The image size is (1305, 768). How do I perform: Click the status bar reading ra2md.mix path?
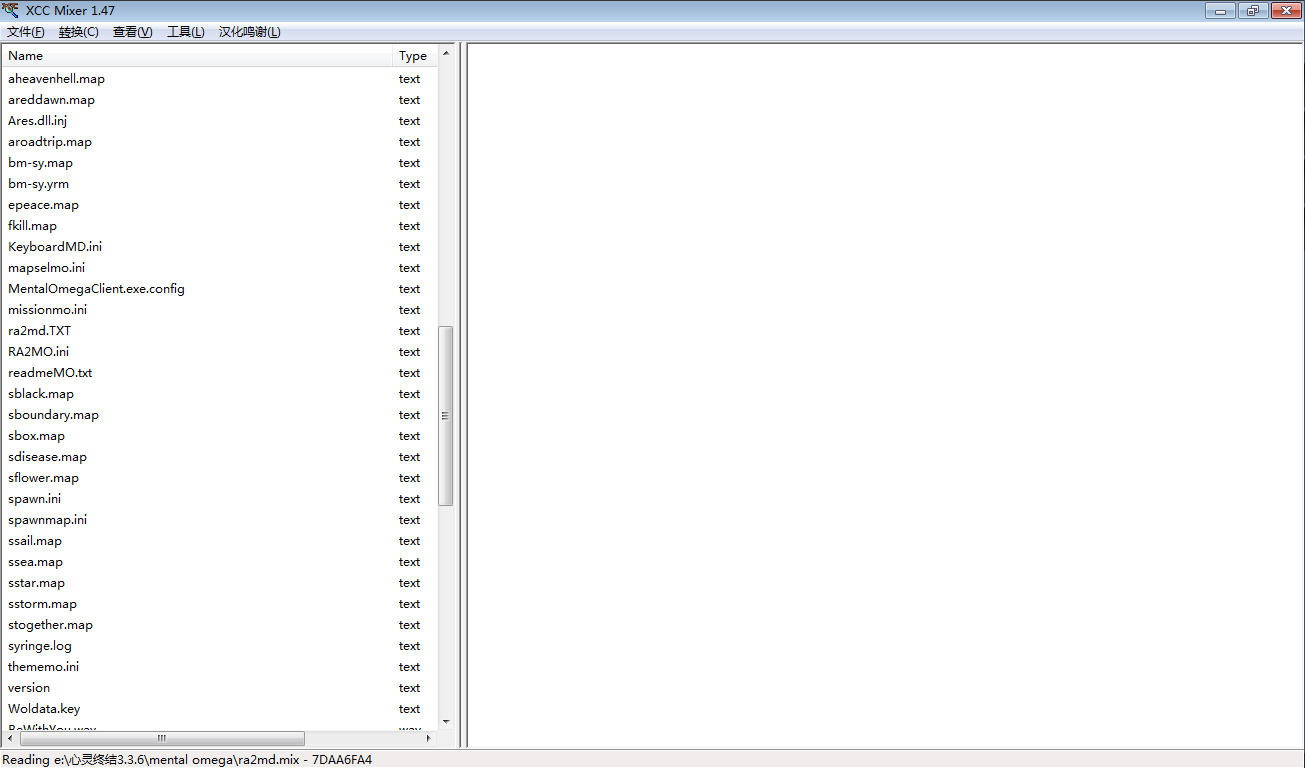point(187,760)
